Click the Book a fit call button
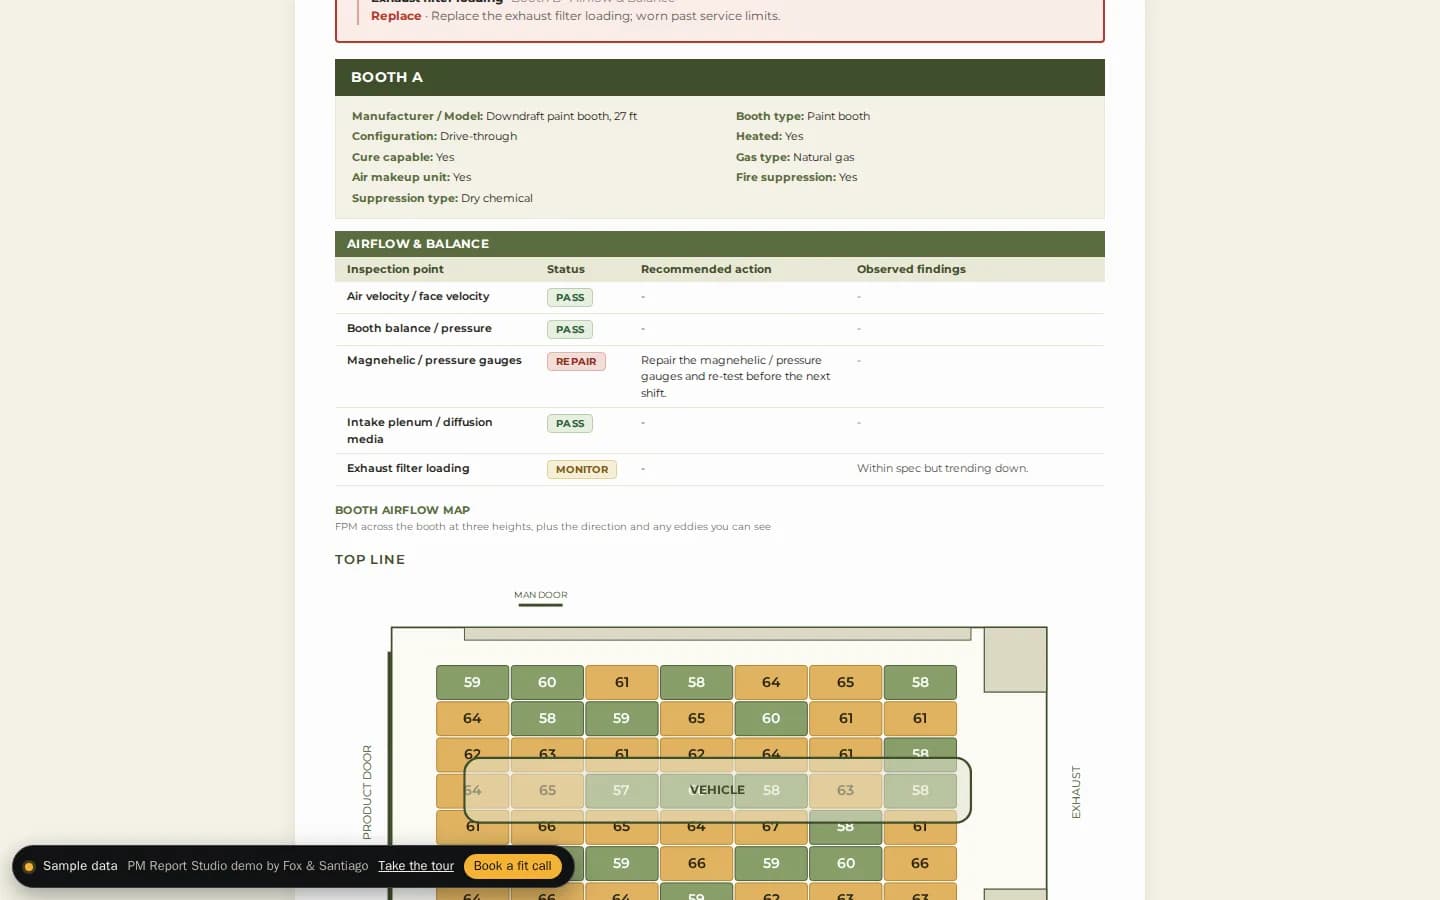The height and width of the screenshot is (900, 1440). (x=512, y=866)
